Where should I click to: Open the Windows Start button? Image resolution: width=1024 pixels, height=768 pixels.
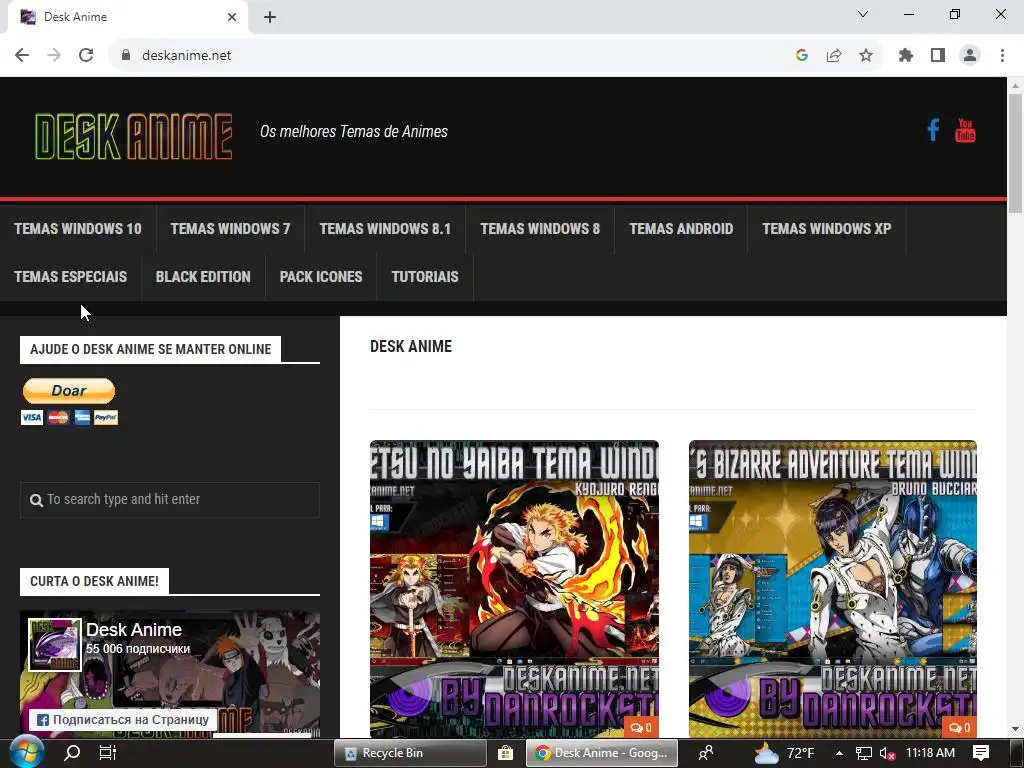click(x=27, y=753)
